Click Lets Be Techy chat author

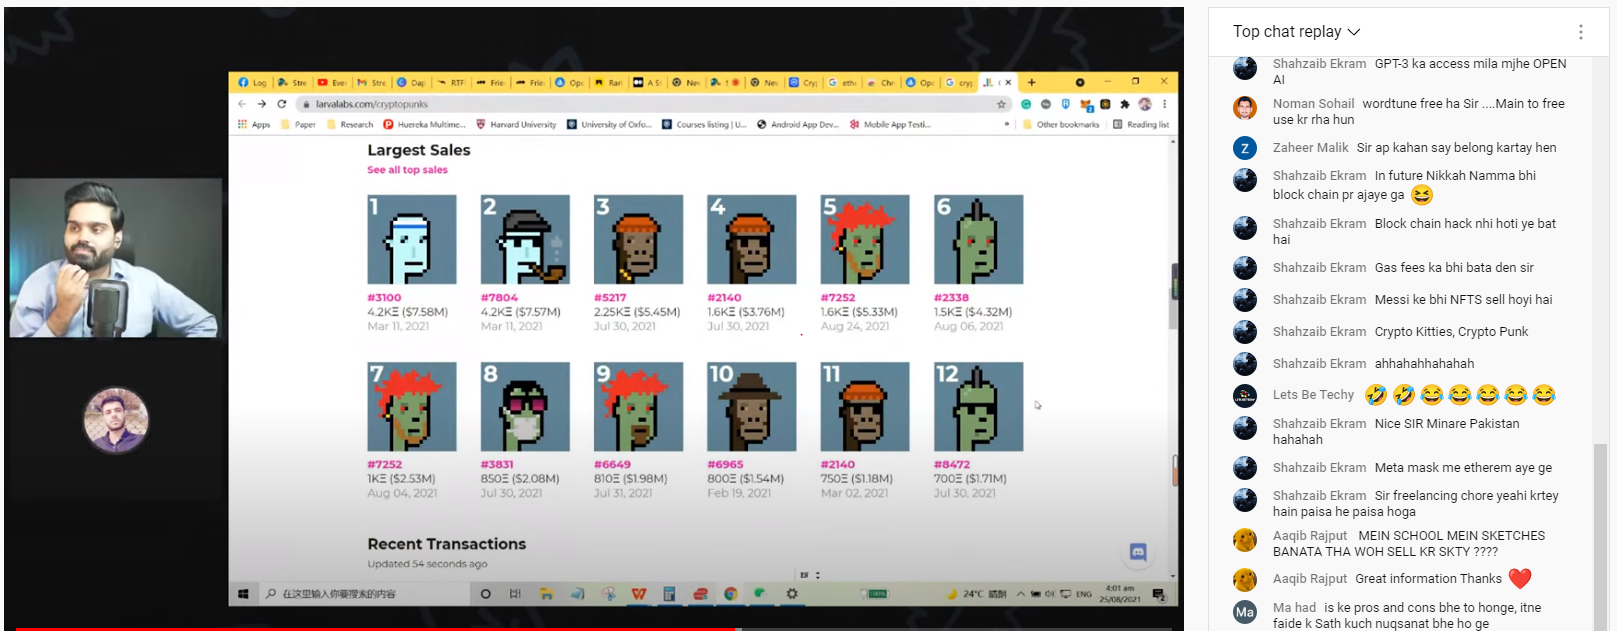(1313, 395)
